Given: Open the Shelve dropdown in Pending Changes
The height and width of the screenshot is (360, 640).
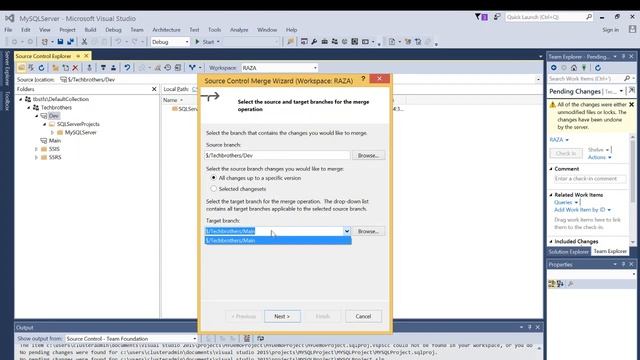Looking at the screenshot, I should (x=599, y=150).
